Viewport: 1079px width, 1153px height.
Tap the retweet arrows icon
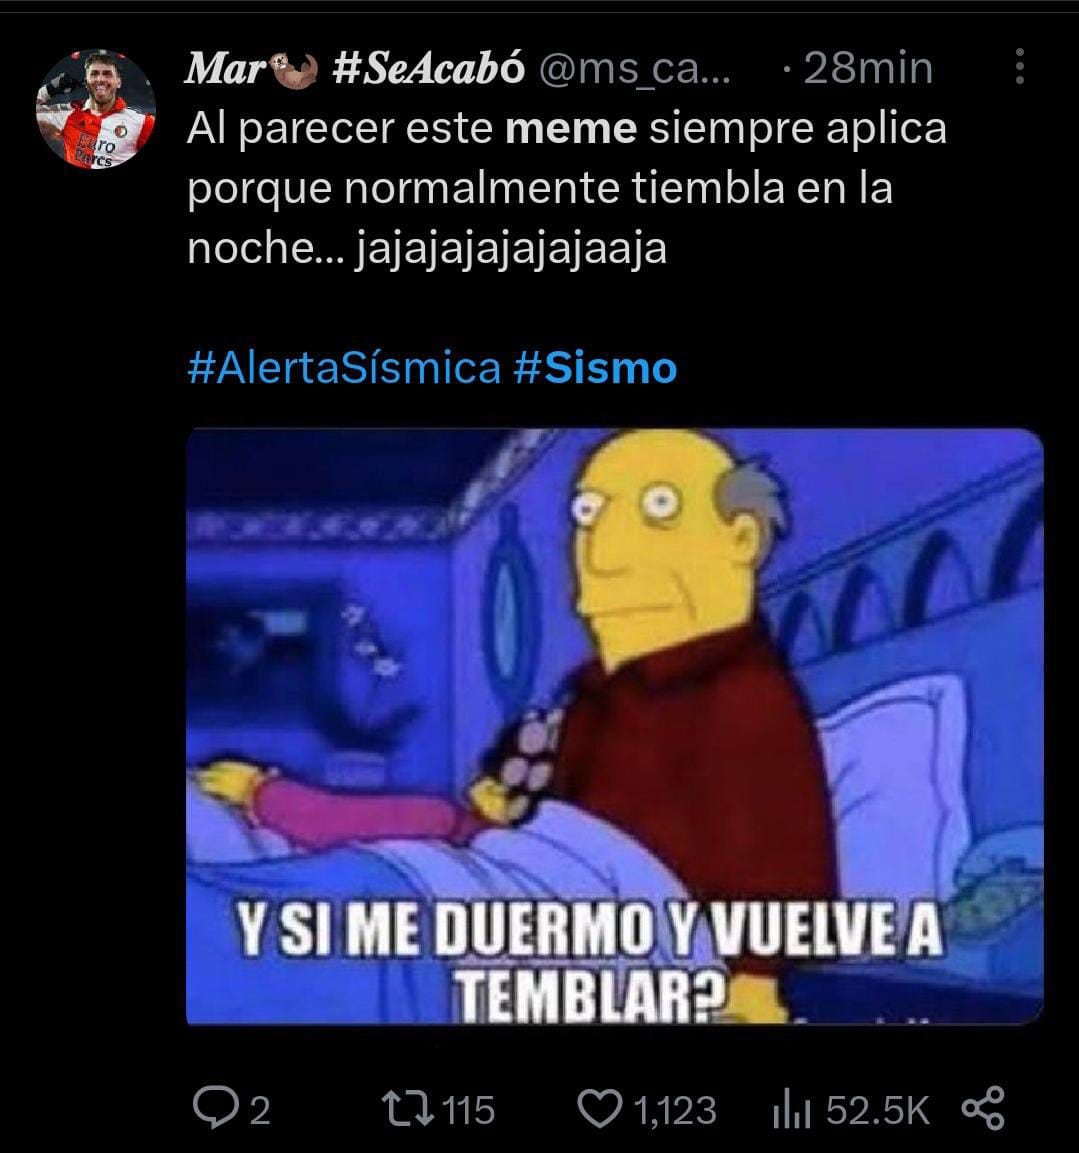407,1109
